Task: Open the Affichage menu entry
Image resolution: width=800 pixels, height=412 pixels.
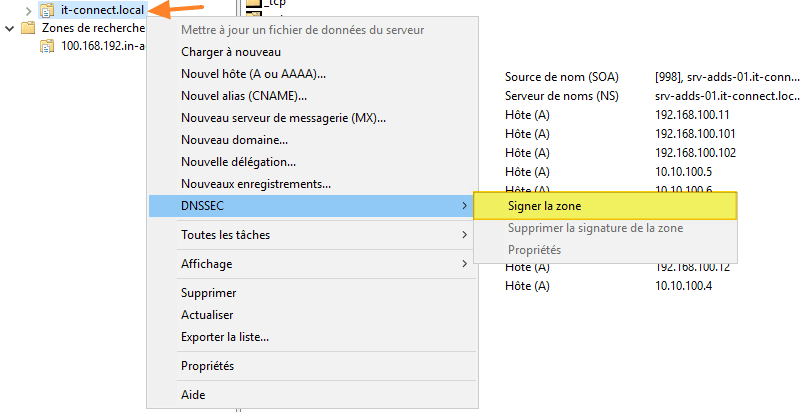Action: (311, 264)
